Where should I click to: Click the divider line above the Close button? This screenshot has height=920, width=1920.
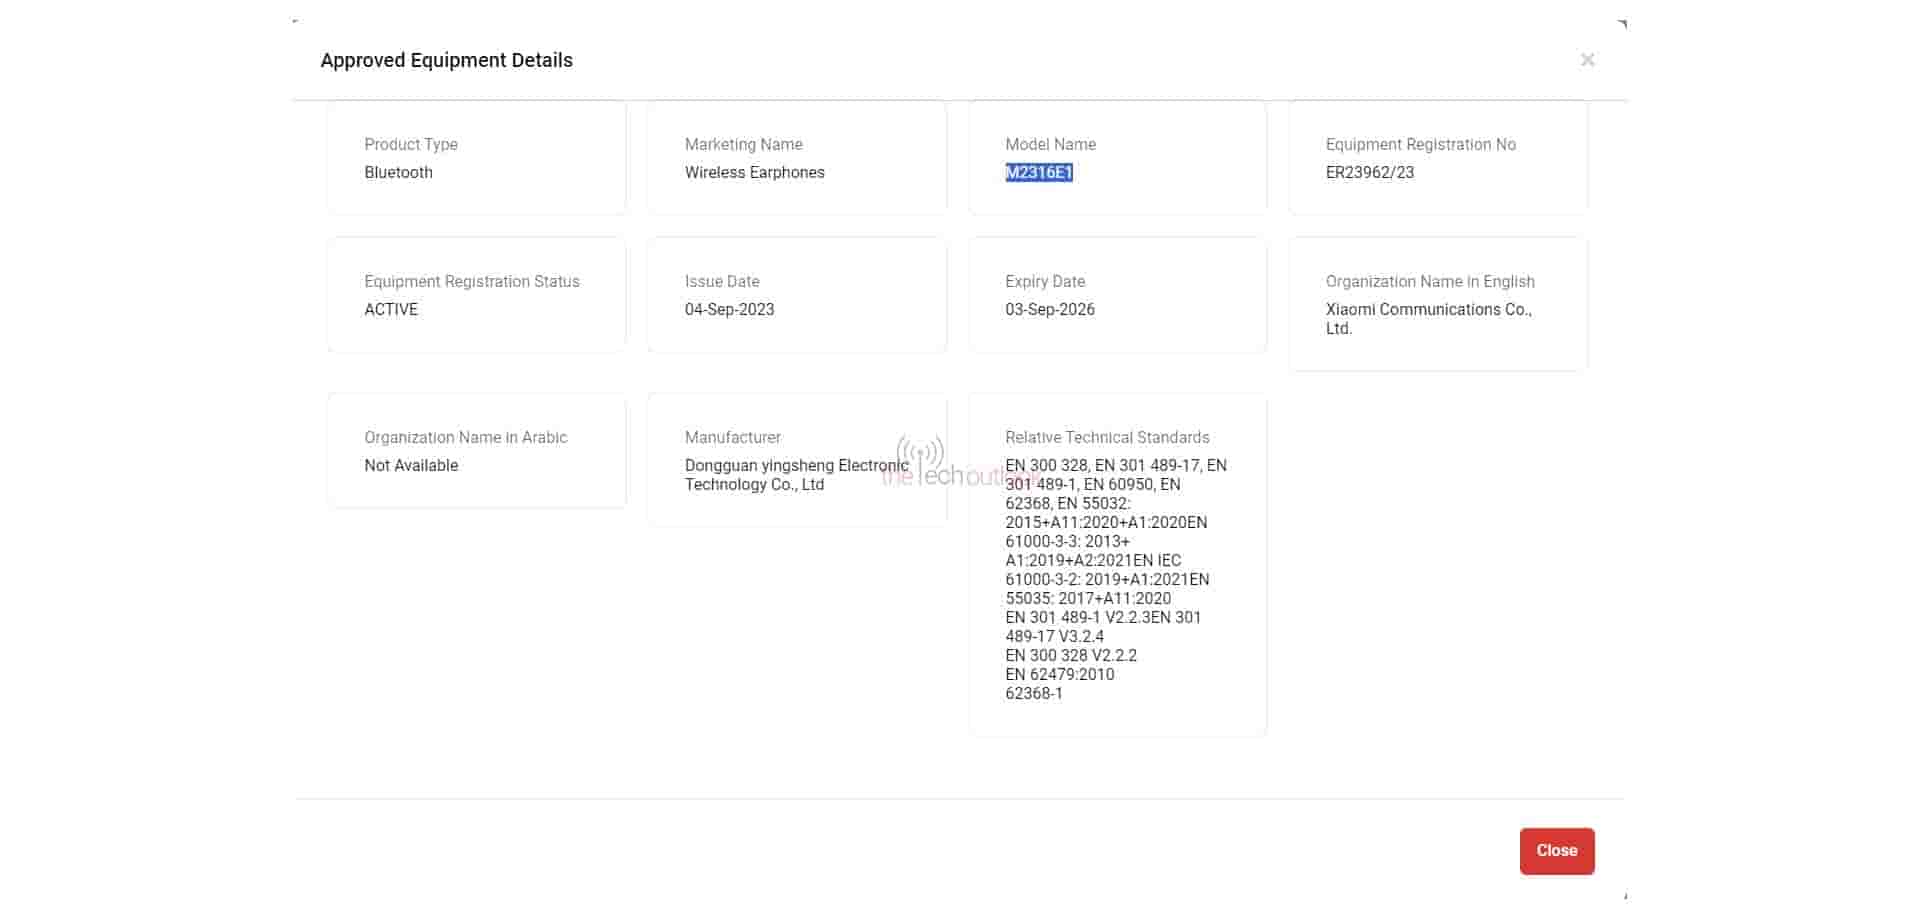(x=960, y=798)
